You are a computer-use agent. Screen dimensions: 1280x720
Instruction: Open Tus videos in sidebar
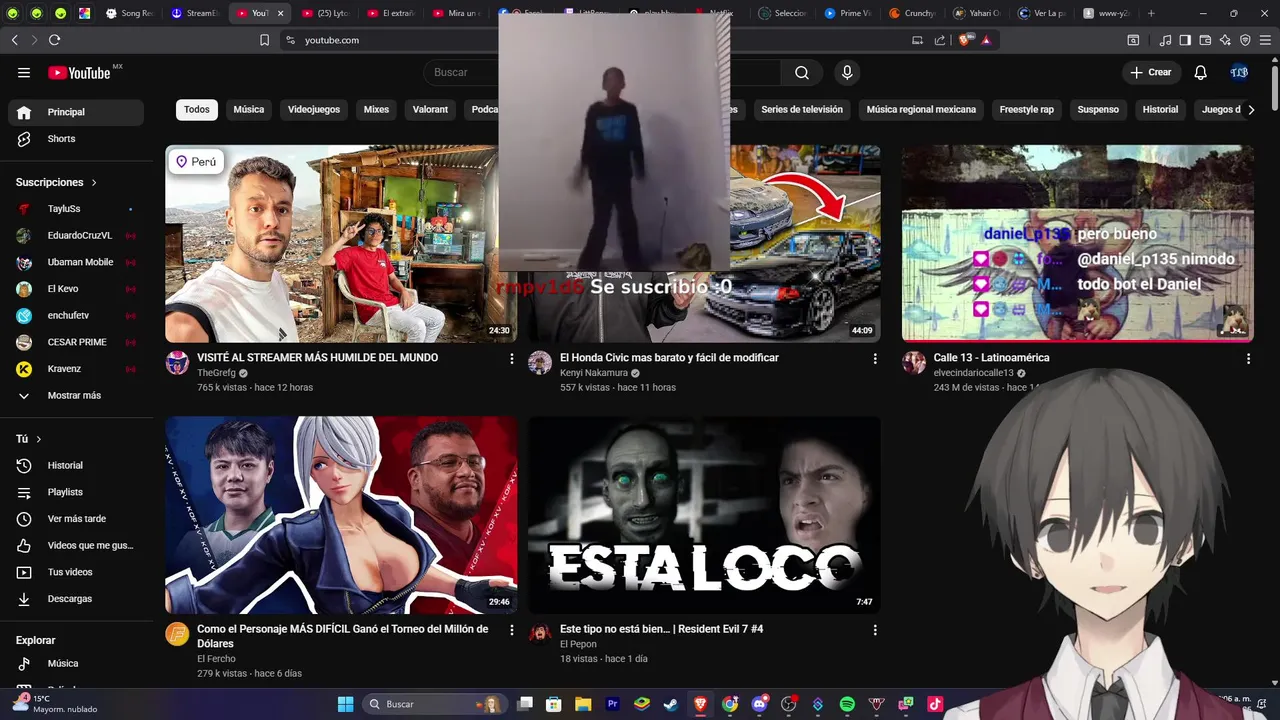click(76, 572)
